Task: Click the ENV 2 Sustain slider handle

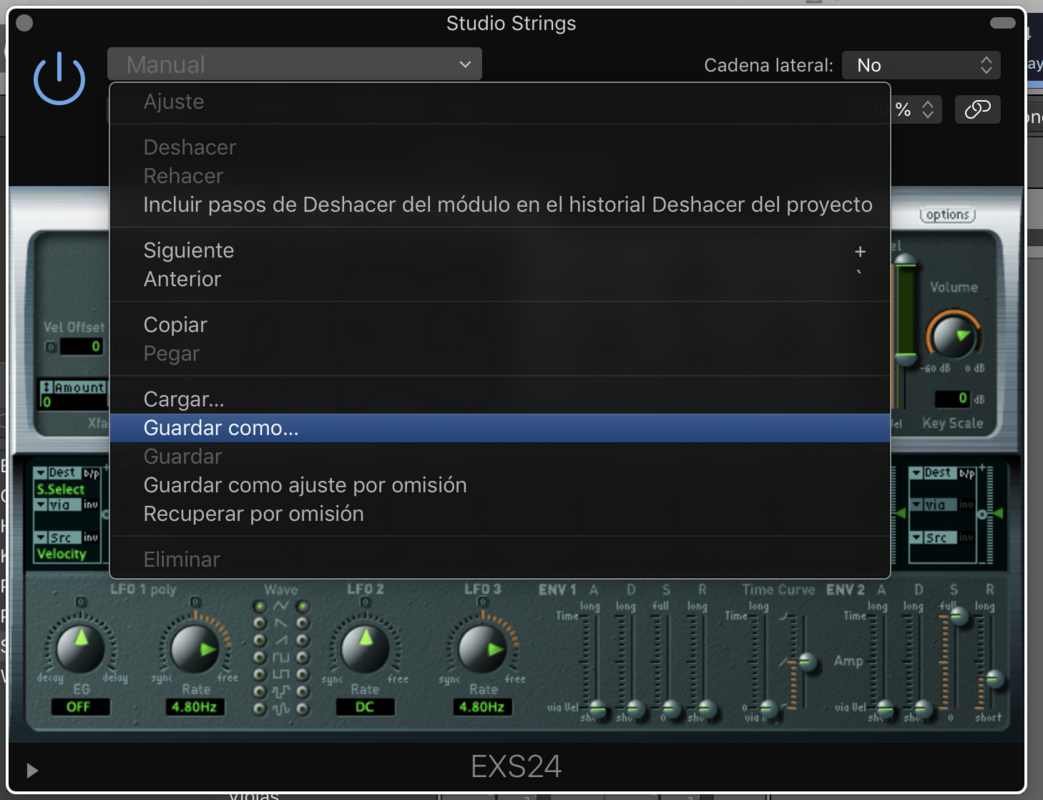Action: (959, 616)
